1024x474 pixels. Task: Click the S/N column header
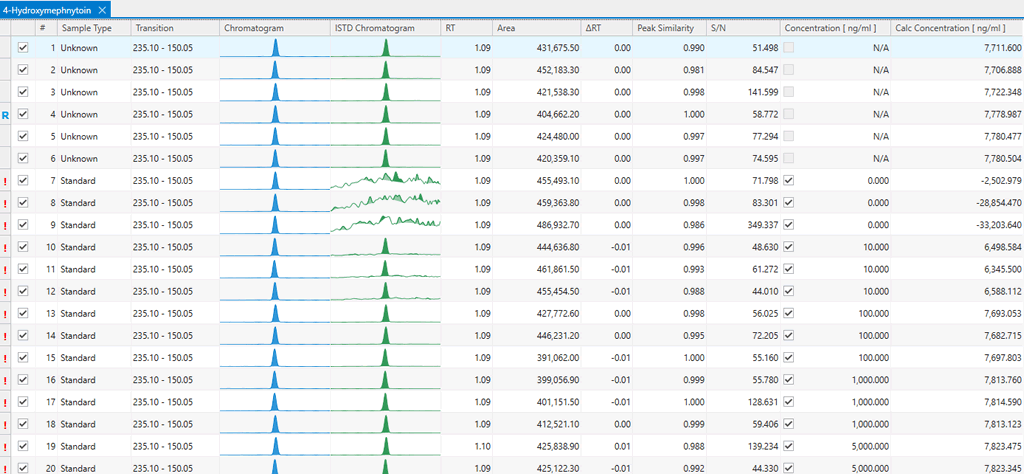pos(743,28)
